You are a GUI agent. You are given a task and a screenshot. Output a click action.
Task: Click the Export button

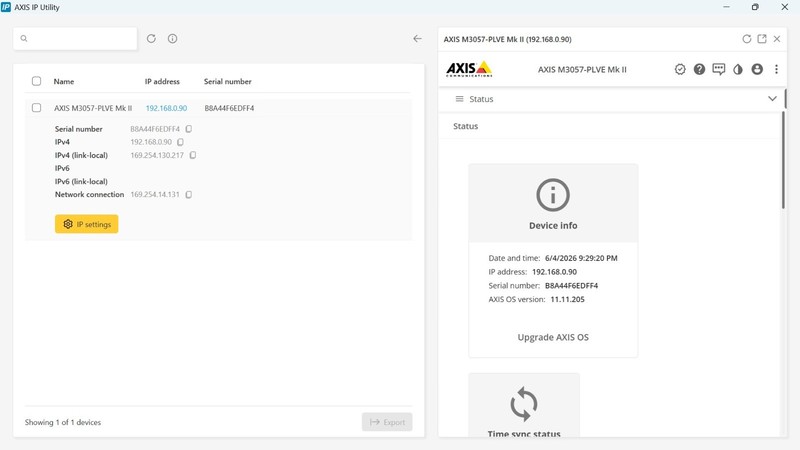[x=387, y=422]
